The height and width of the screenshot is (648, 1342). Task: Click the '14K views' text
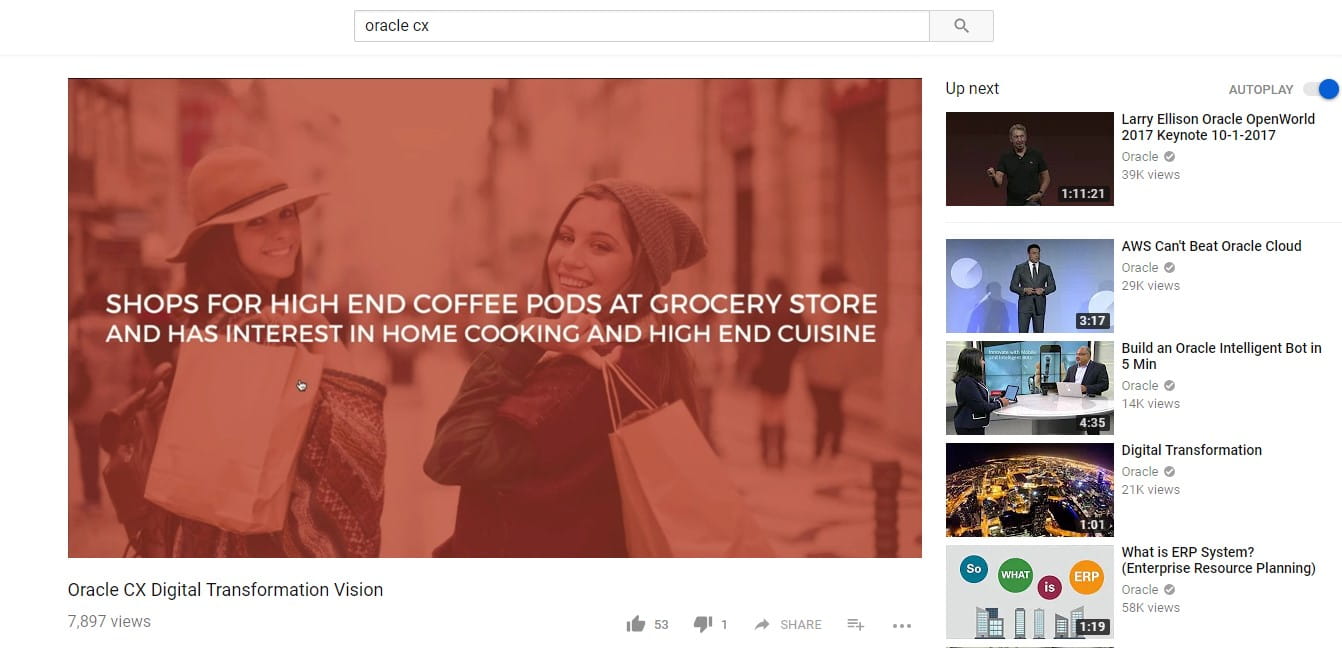pyautogui.click(x=1150, y=403)
